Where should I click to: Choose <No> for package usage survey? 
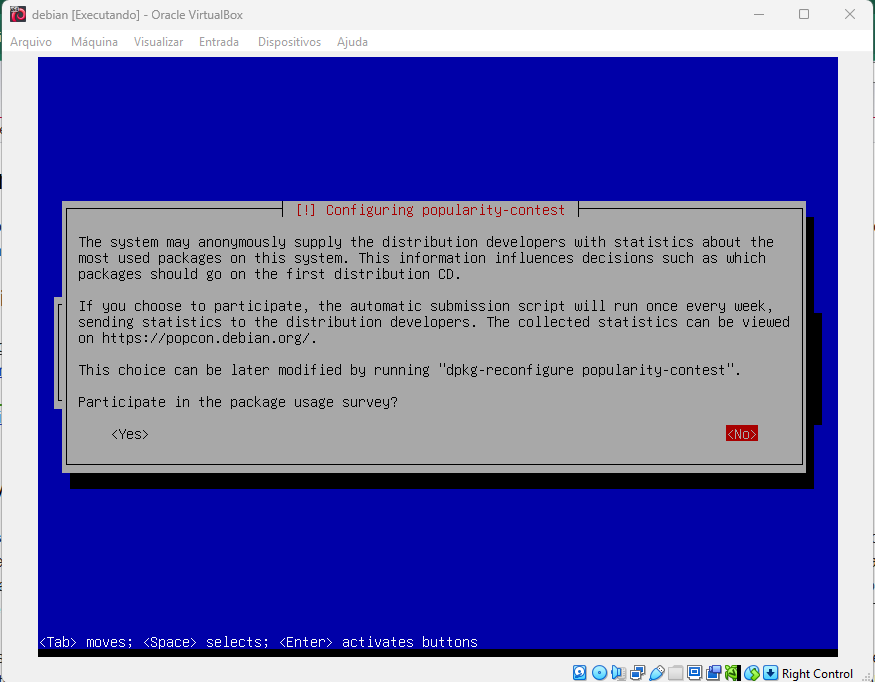(742, 434)
